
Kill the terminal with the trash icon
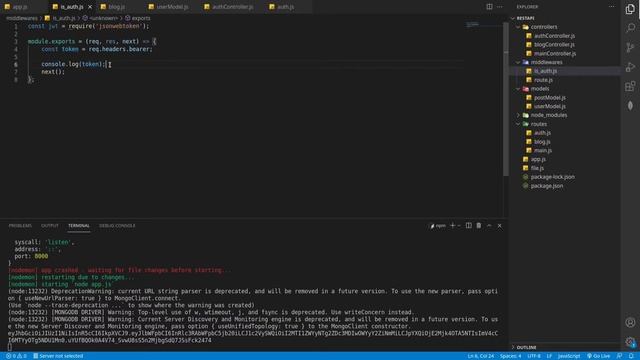[479, 225]
